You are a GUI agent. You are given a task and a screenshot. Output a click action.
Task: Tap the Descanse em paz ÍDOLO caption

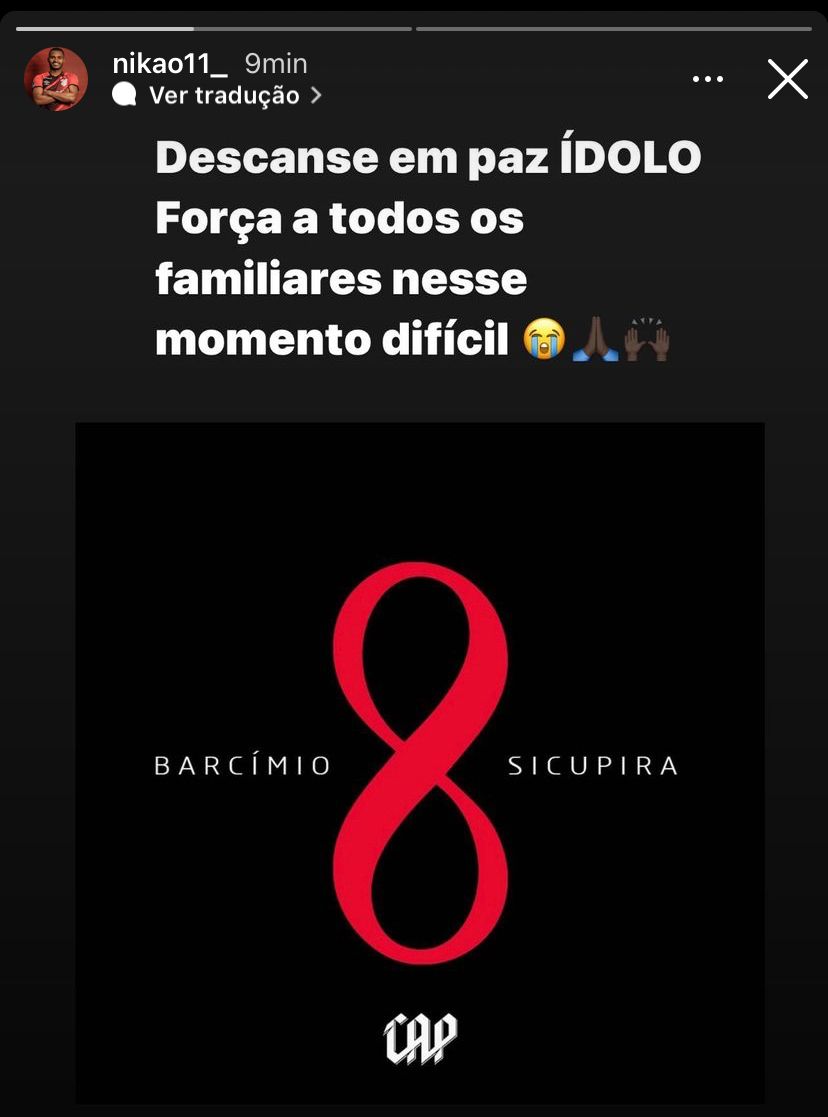coord(428,158)
